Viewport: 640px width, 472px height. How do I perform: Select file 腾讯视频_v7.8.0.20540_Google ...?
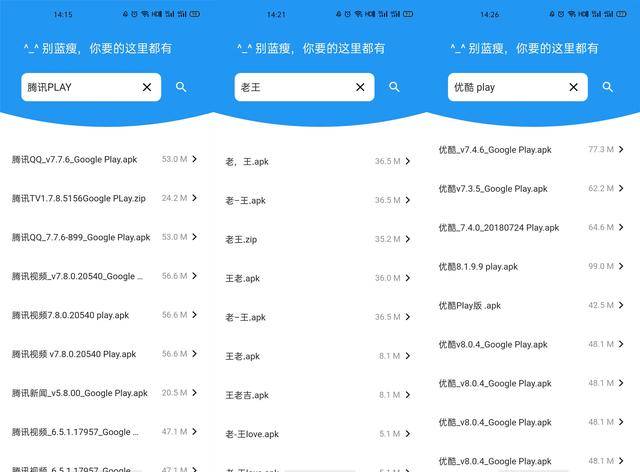(x=77, y=276)
